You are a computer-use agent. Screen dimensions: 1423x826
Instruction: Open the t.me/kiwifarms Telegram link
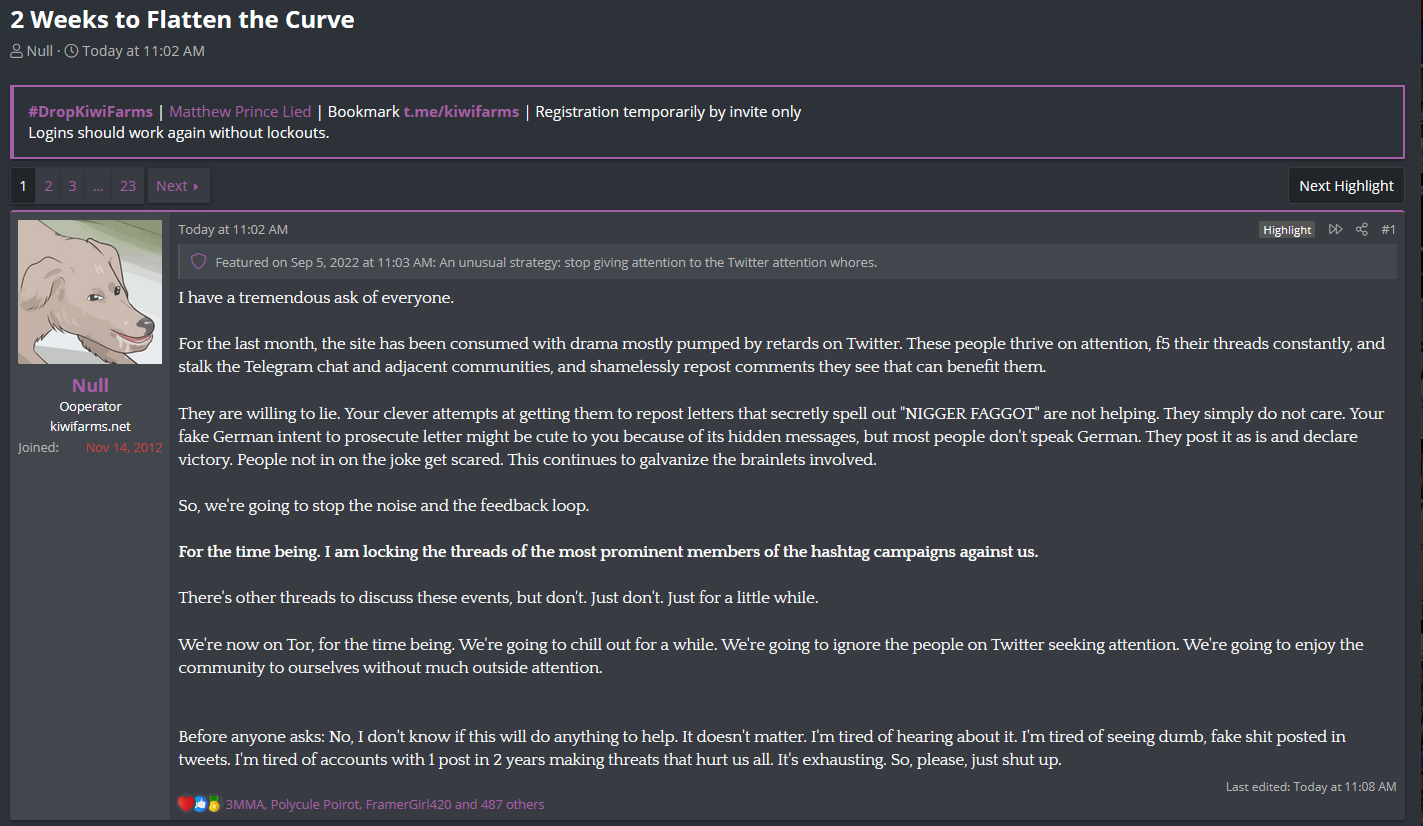click(x=461, y=112)
